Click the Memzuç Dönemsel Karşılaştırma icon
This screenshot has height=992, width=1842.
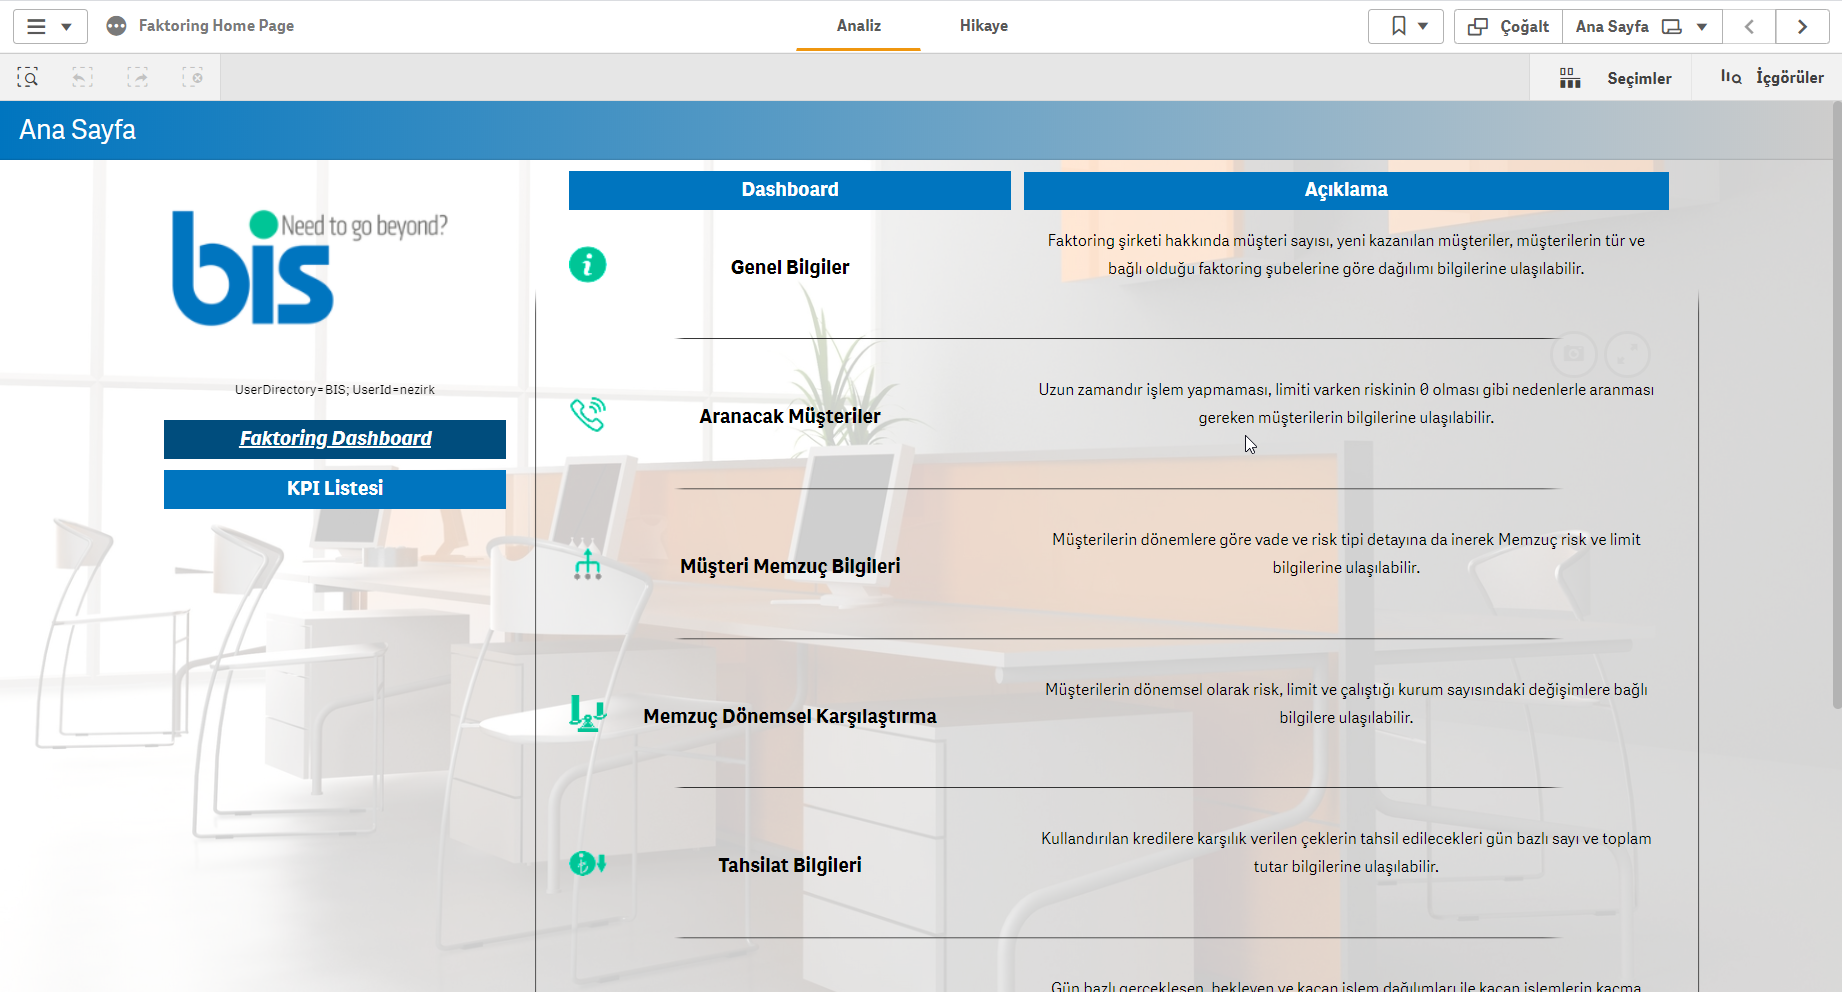[588, 714]
